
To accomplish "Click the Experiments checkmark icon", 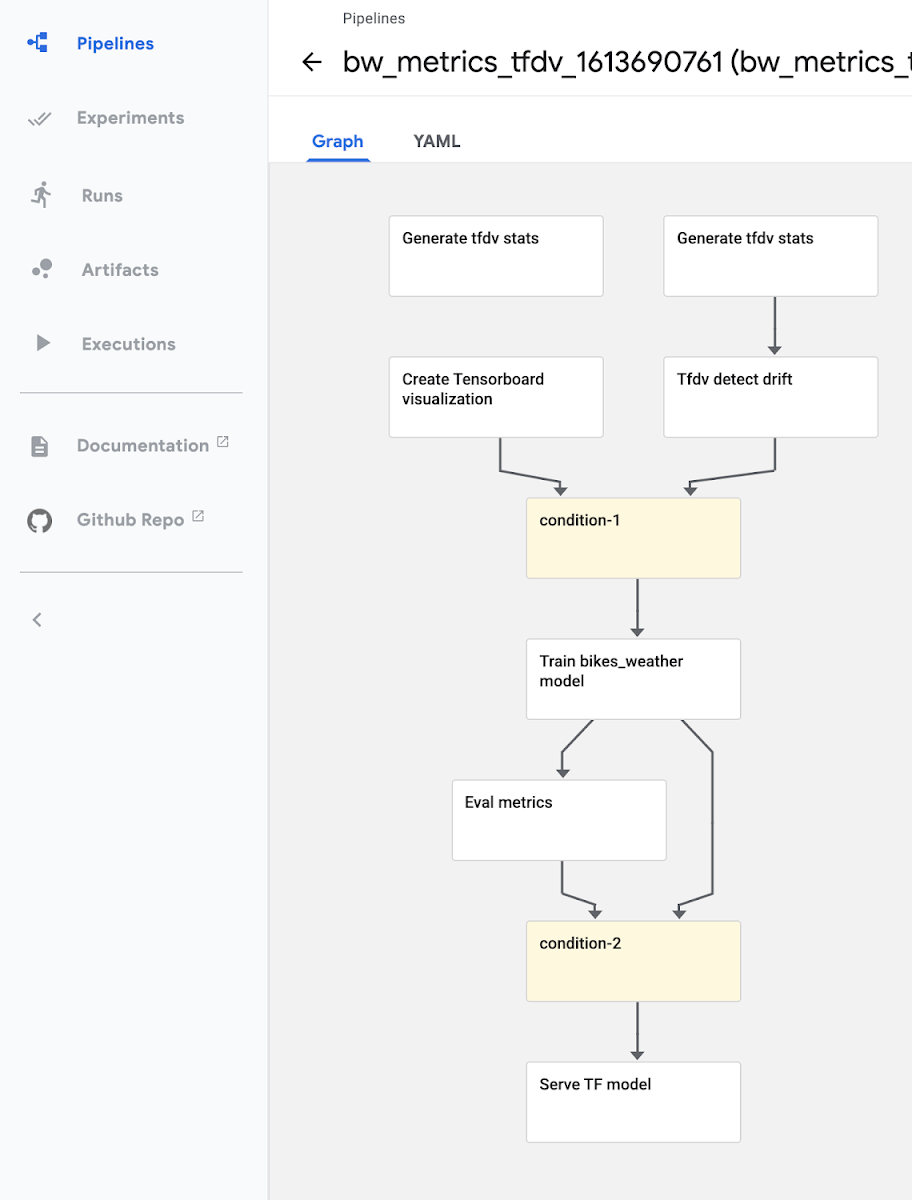I will tap(39, 118).
